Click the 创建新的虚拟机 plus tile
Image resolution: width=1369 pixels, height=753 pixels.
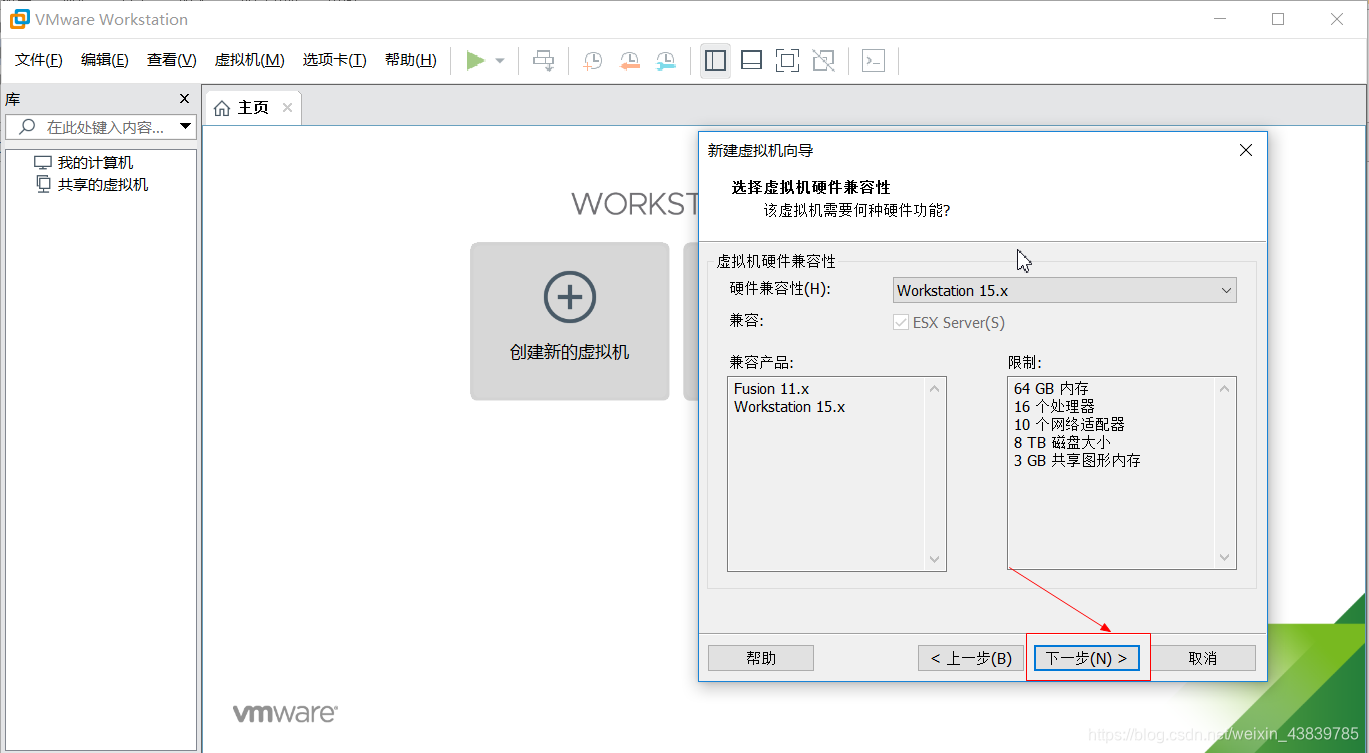click(570, 321)
